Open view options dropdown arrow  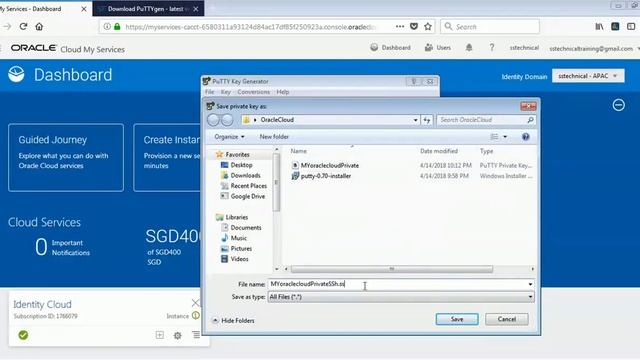[x=505, y=137]
